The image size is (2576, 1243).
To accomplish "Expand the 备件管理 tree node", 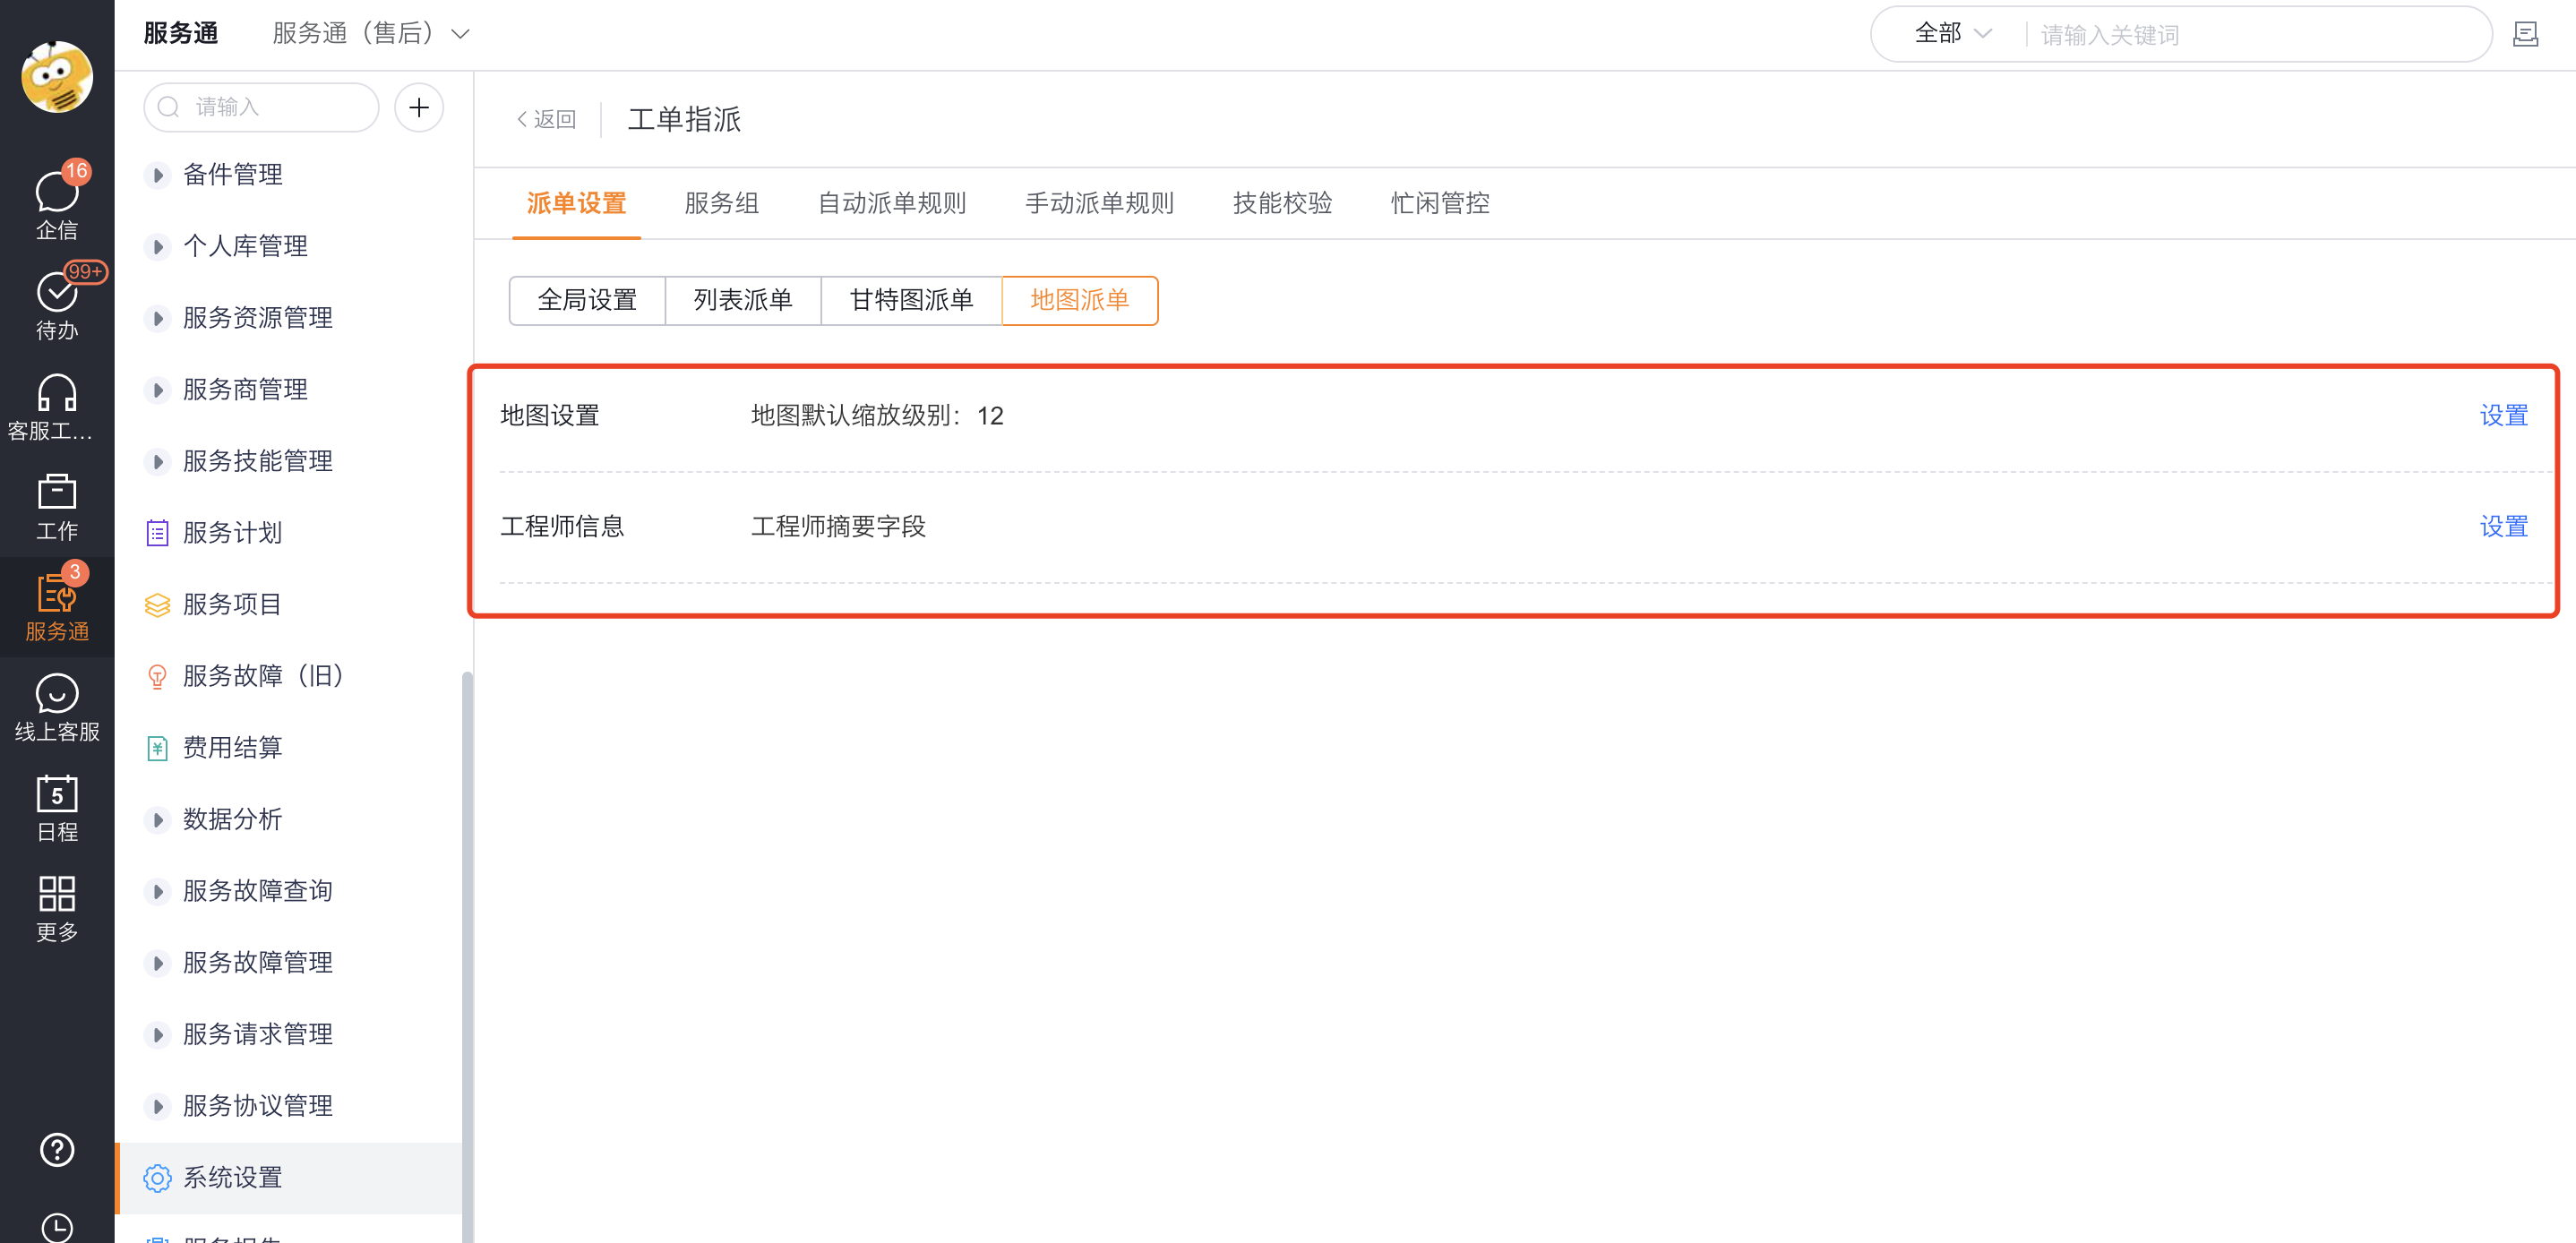I will coord(157,175).
